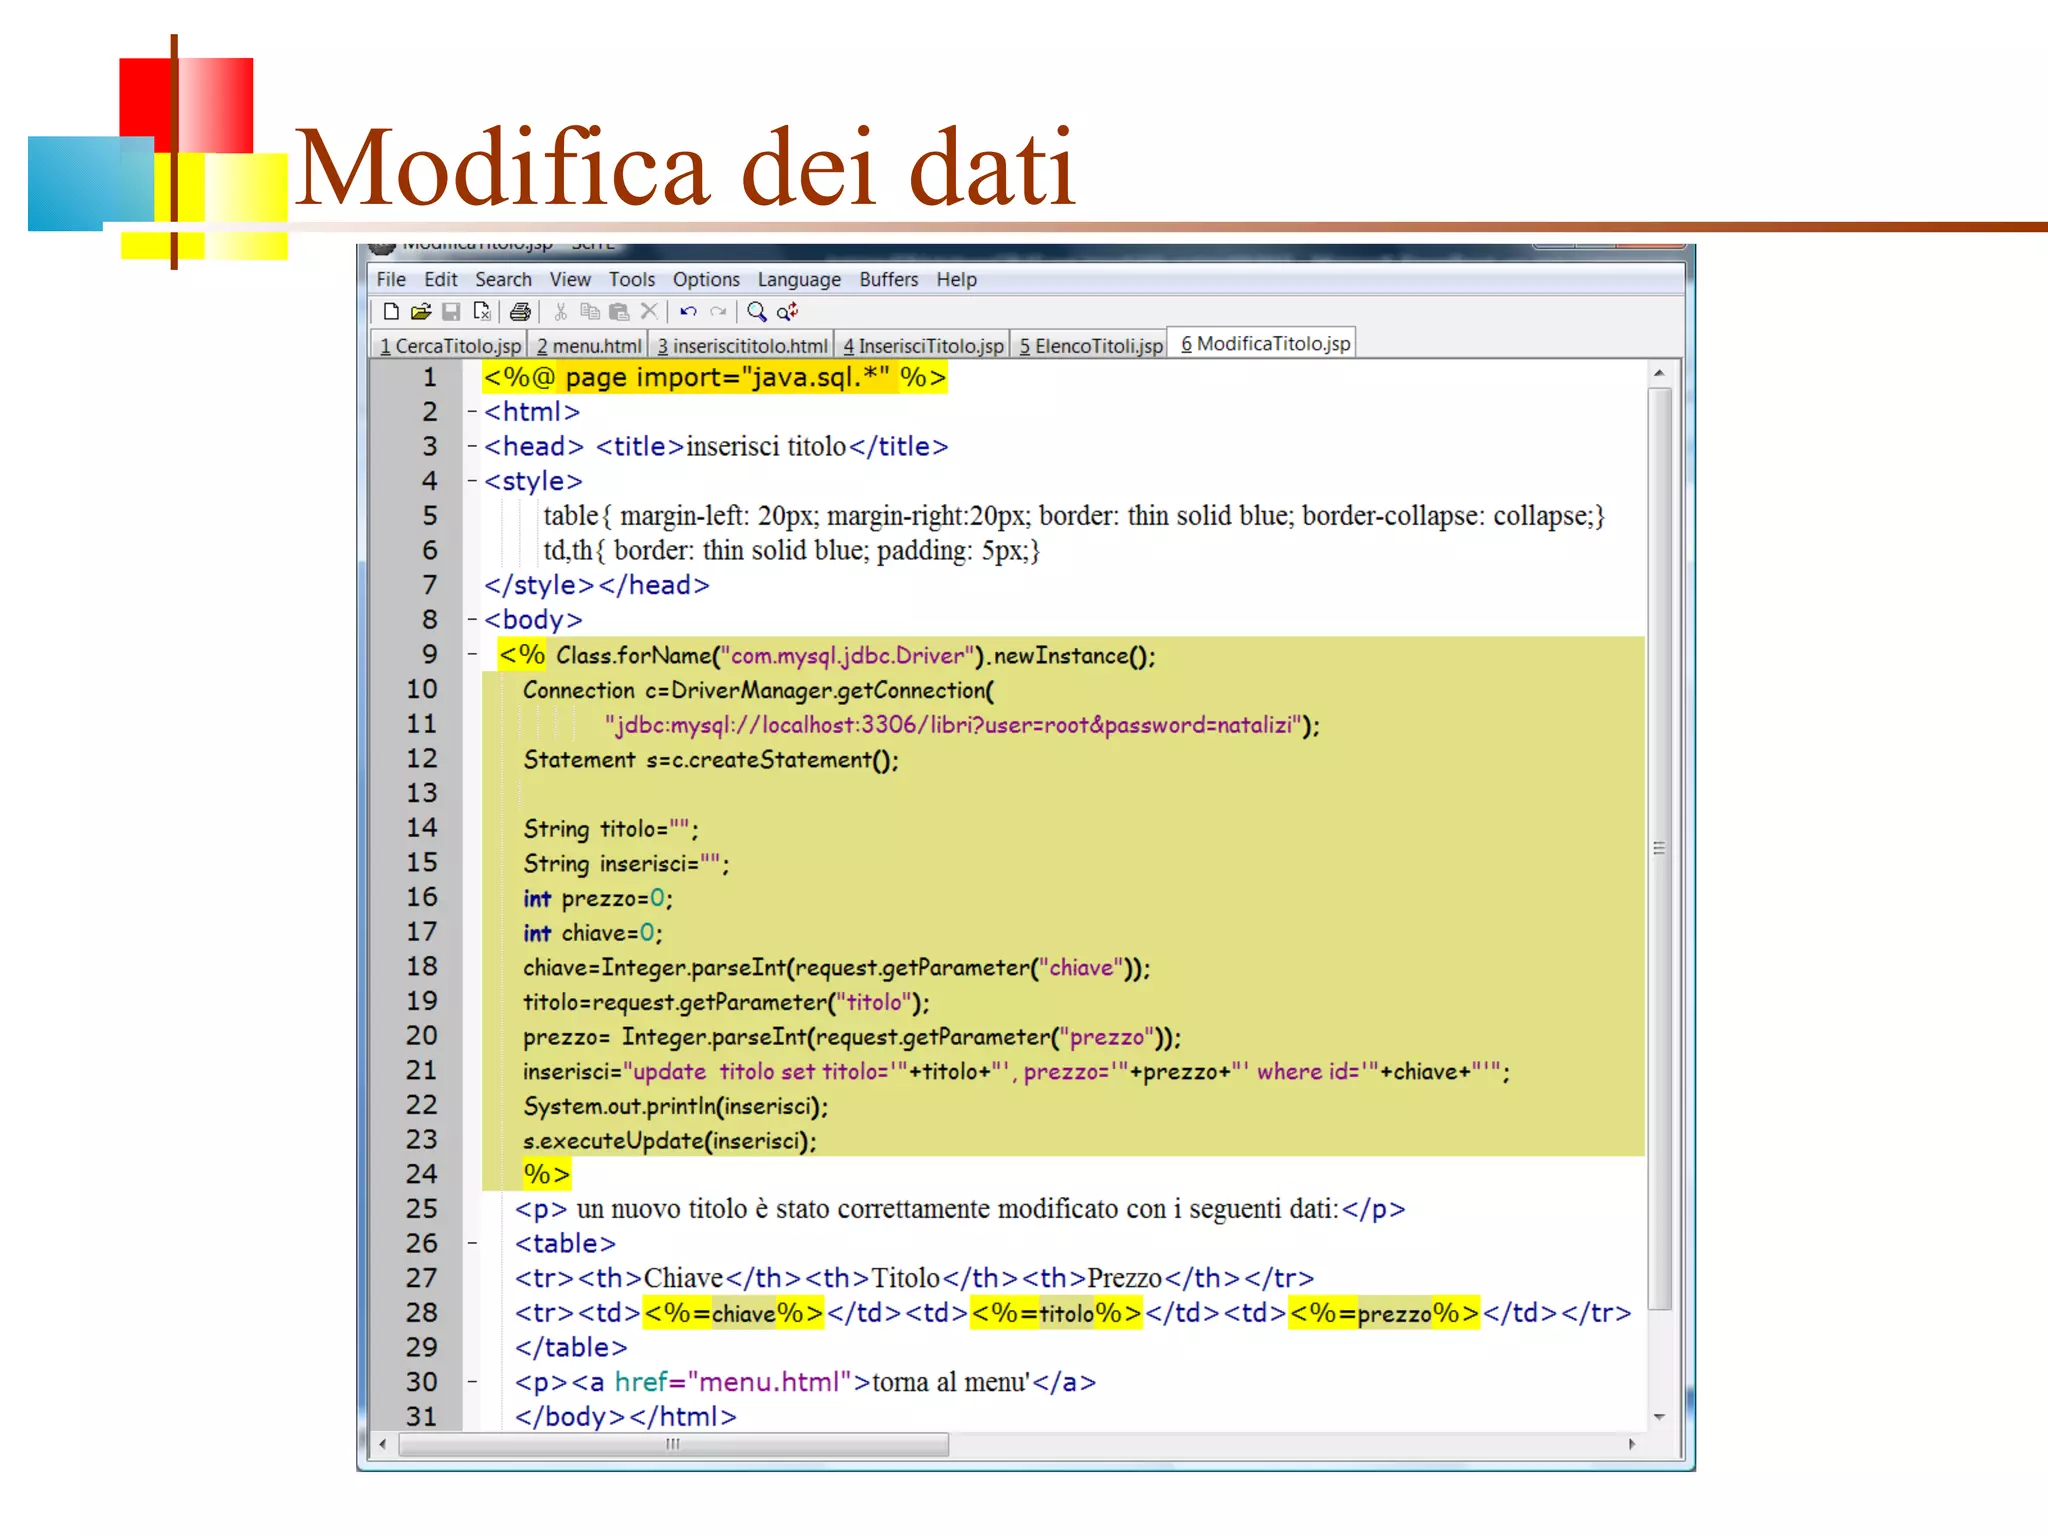Open the Edit menu

[x=440, y=280]
